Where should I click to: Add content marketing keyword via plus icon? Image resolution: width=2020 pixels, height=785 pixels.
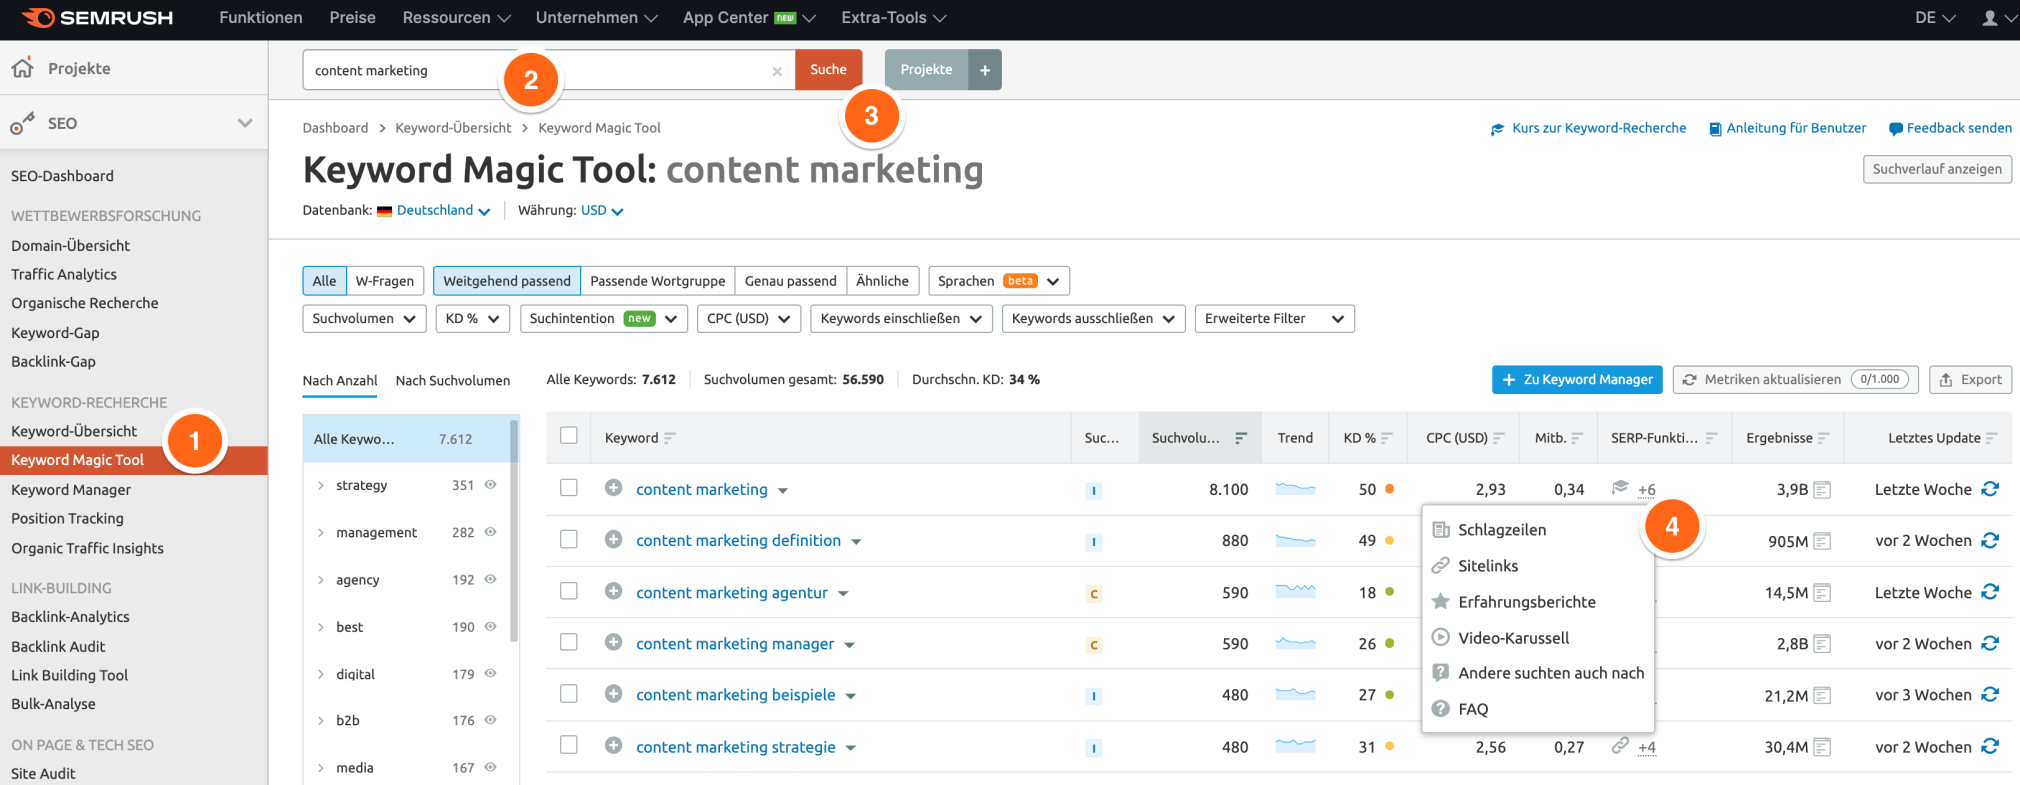[x=614, y=488]
